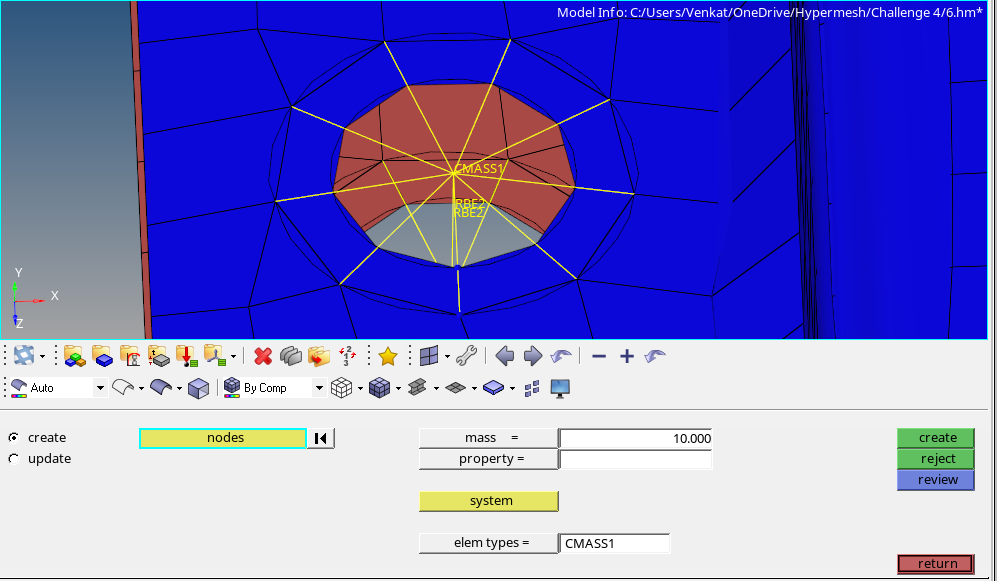Select the Delete tool icon
997x581 pixels.
[262, 356]
